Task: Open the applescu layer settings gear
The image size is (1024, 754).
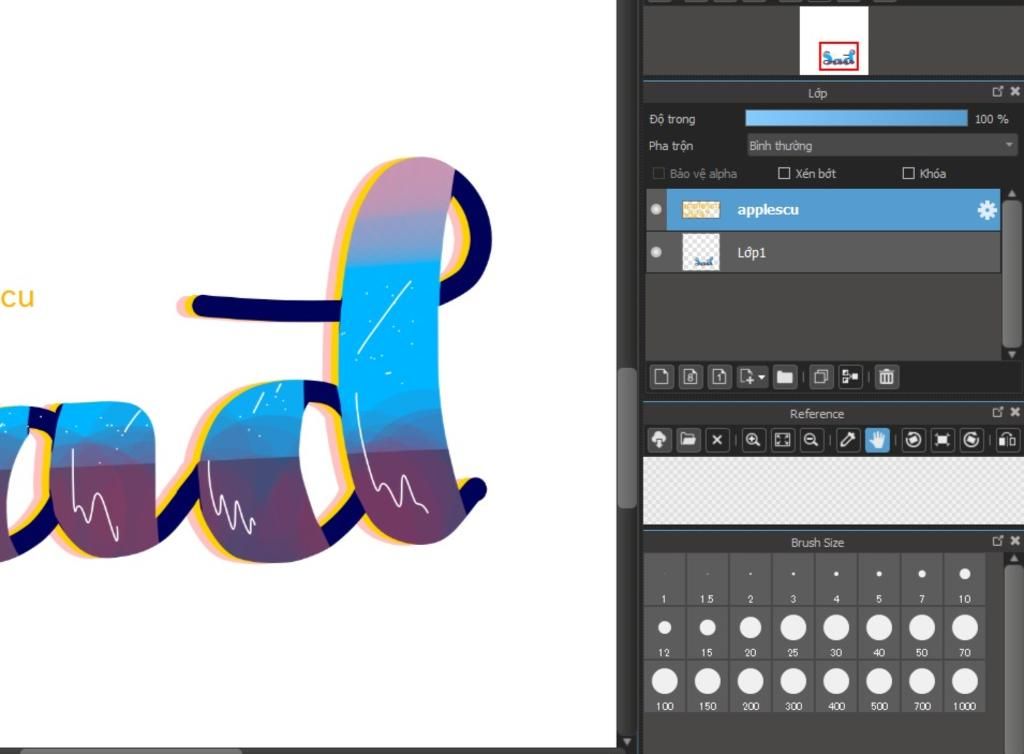Action: (986, 210)
